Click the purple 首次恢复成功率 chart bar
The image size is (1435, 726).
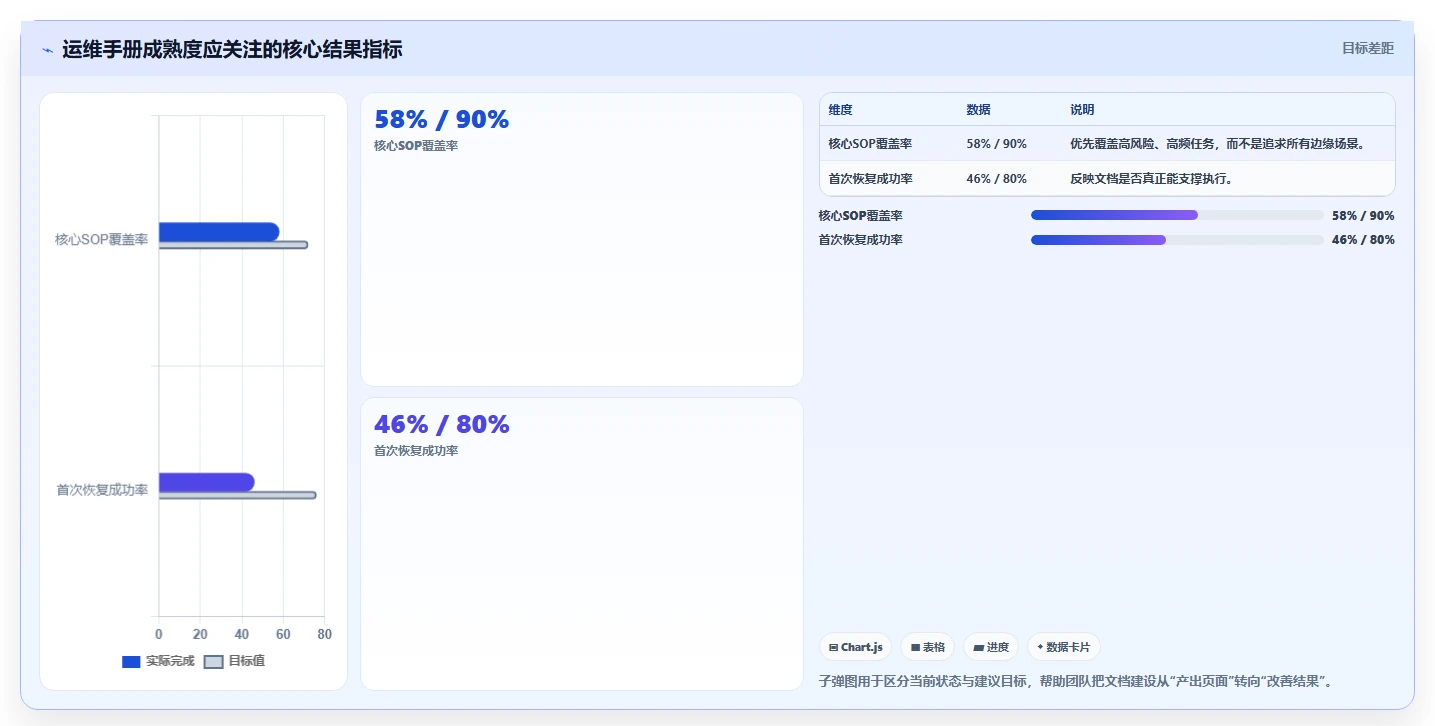[207, 482]
